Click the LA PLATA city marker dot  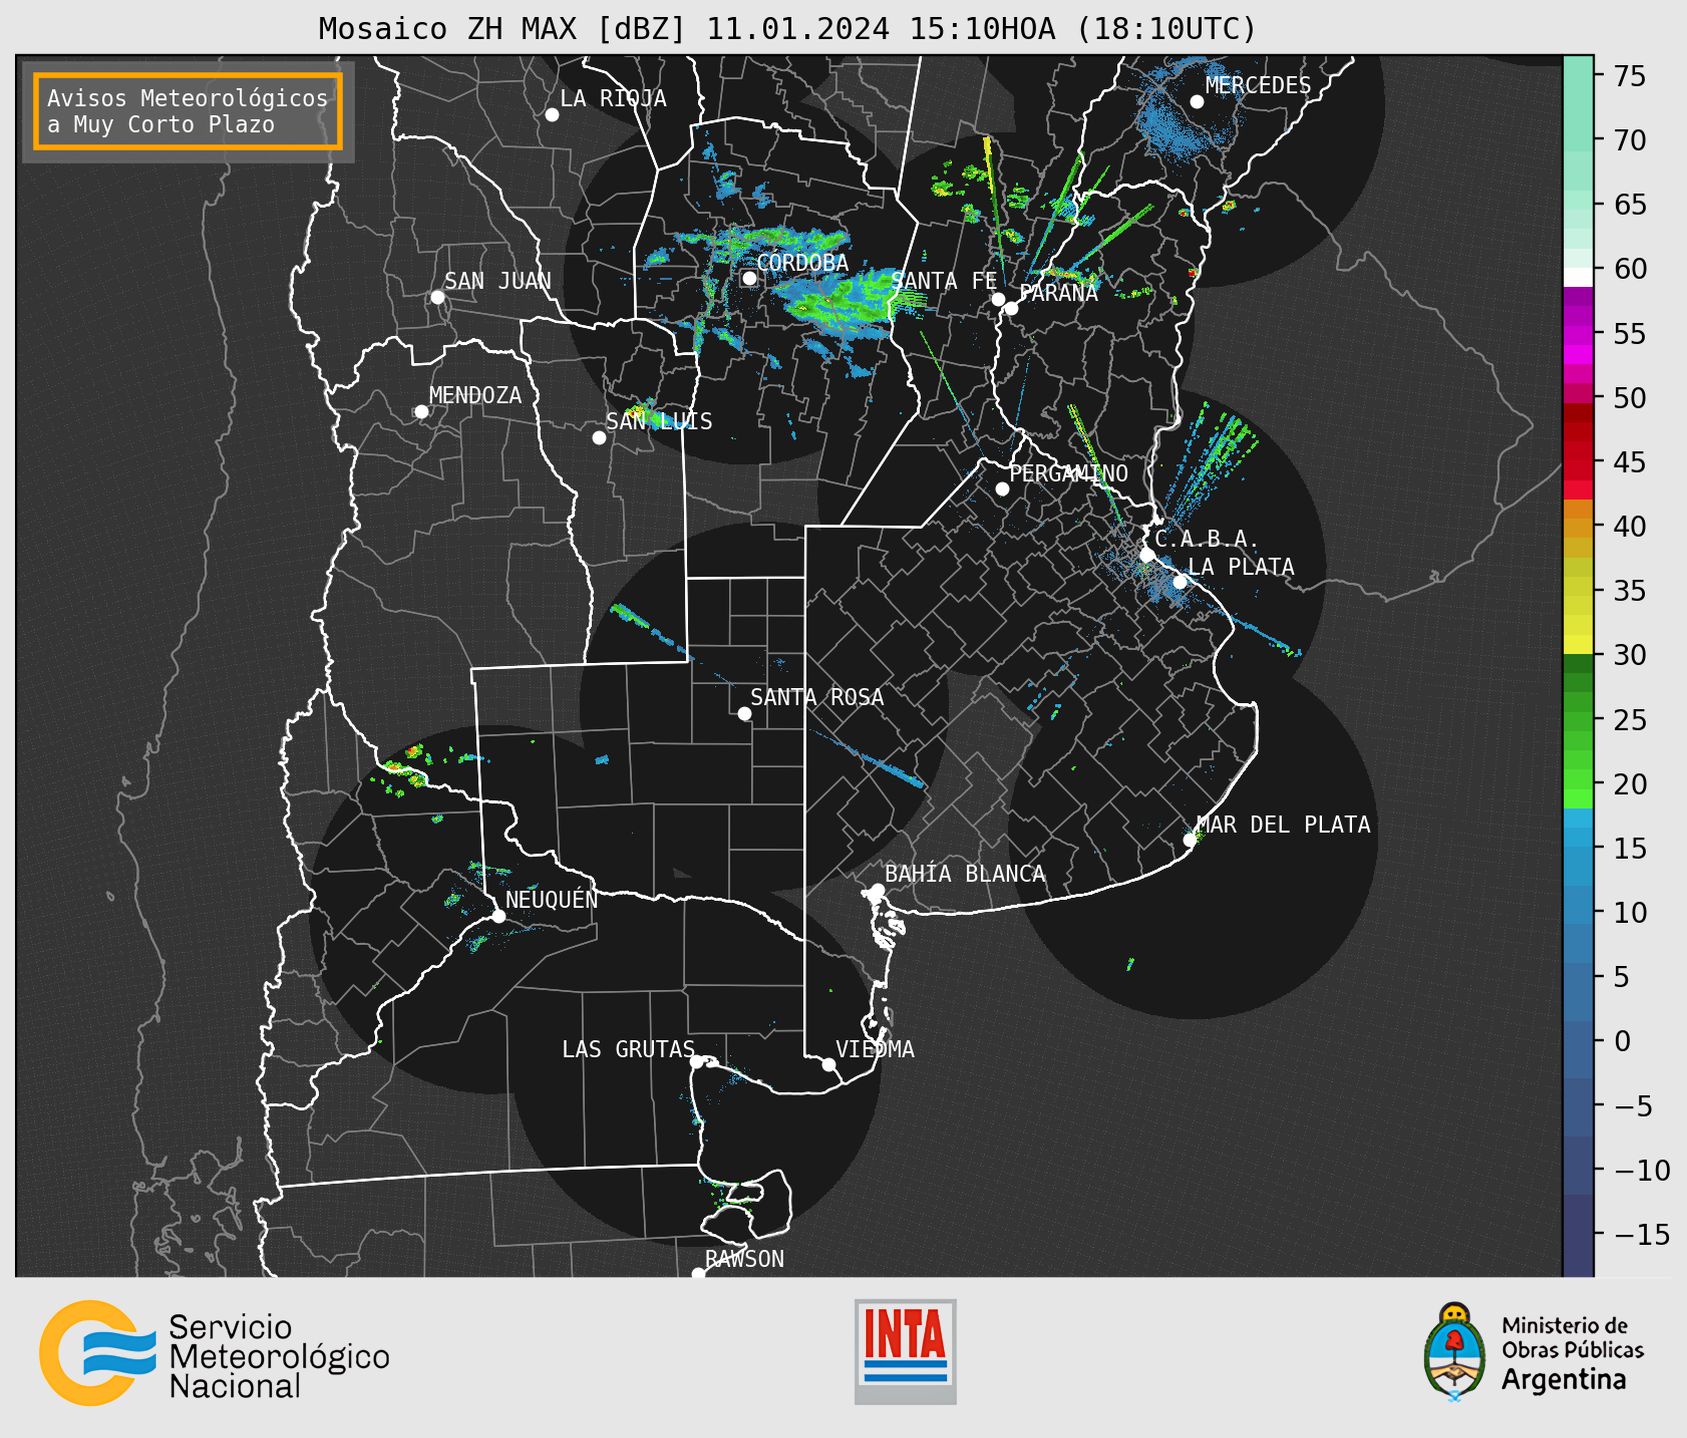(1180, 582)
